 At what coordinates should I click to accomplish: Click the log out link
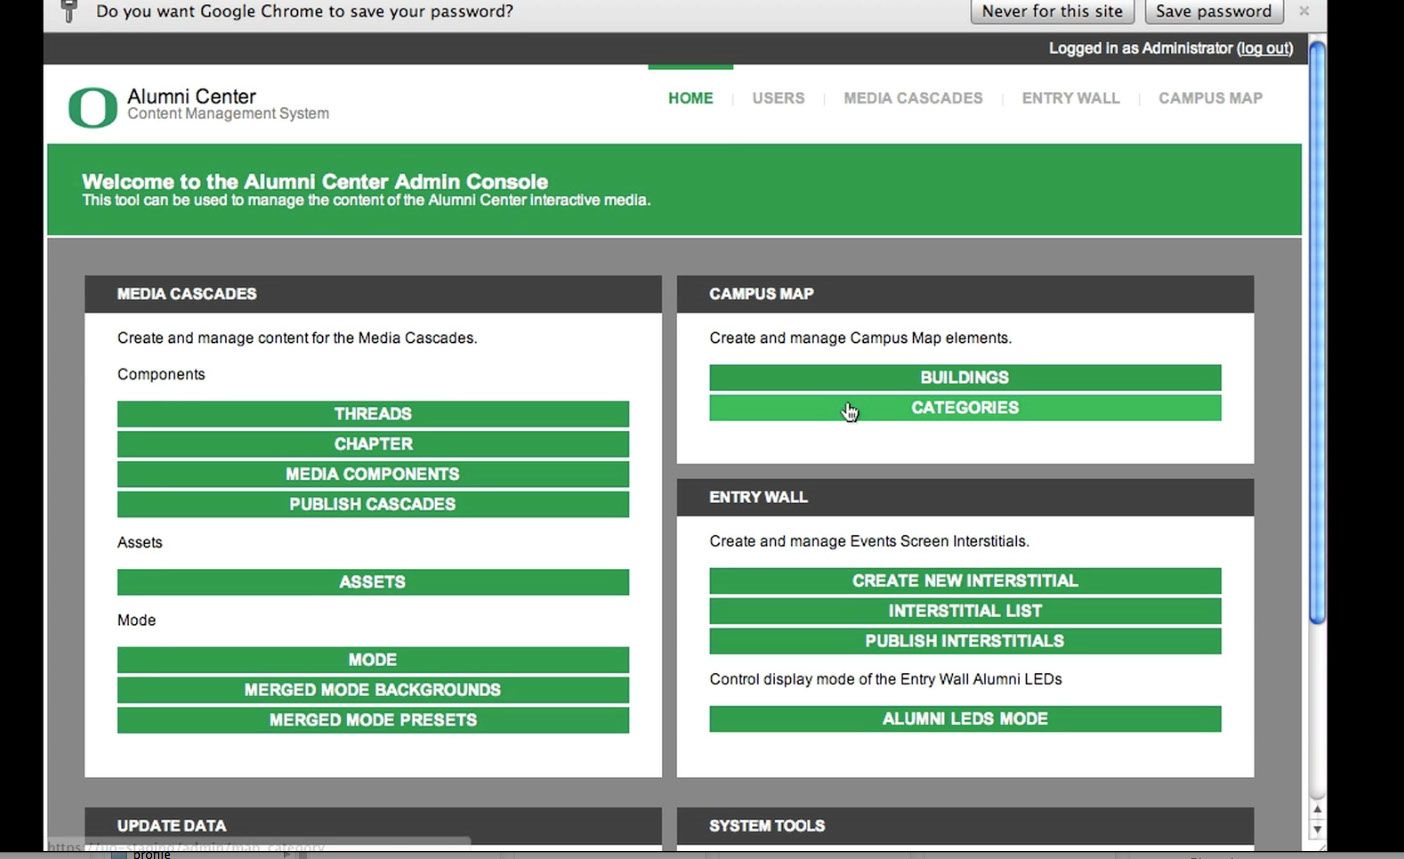click(1264, 48)
